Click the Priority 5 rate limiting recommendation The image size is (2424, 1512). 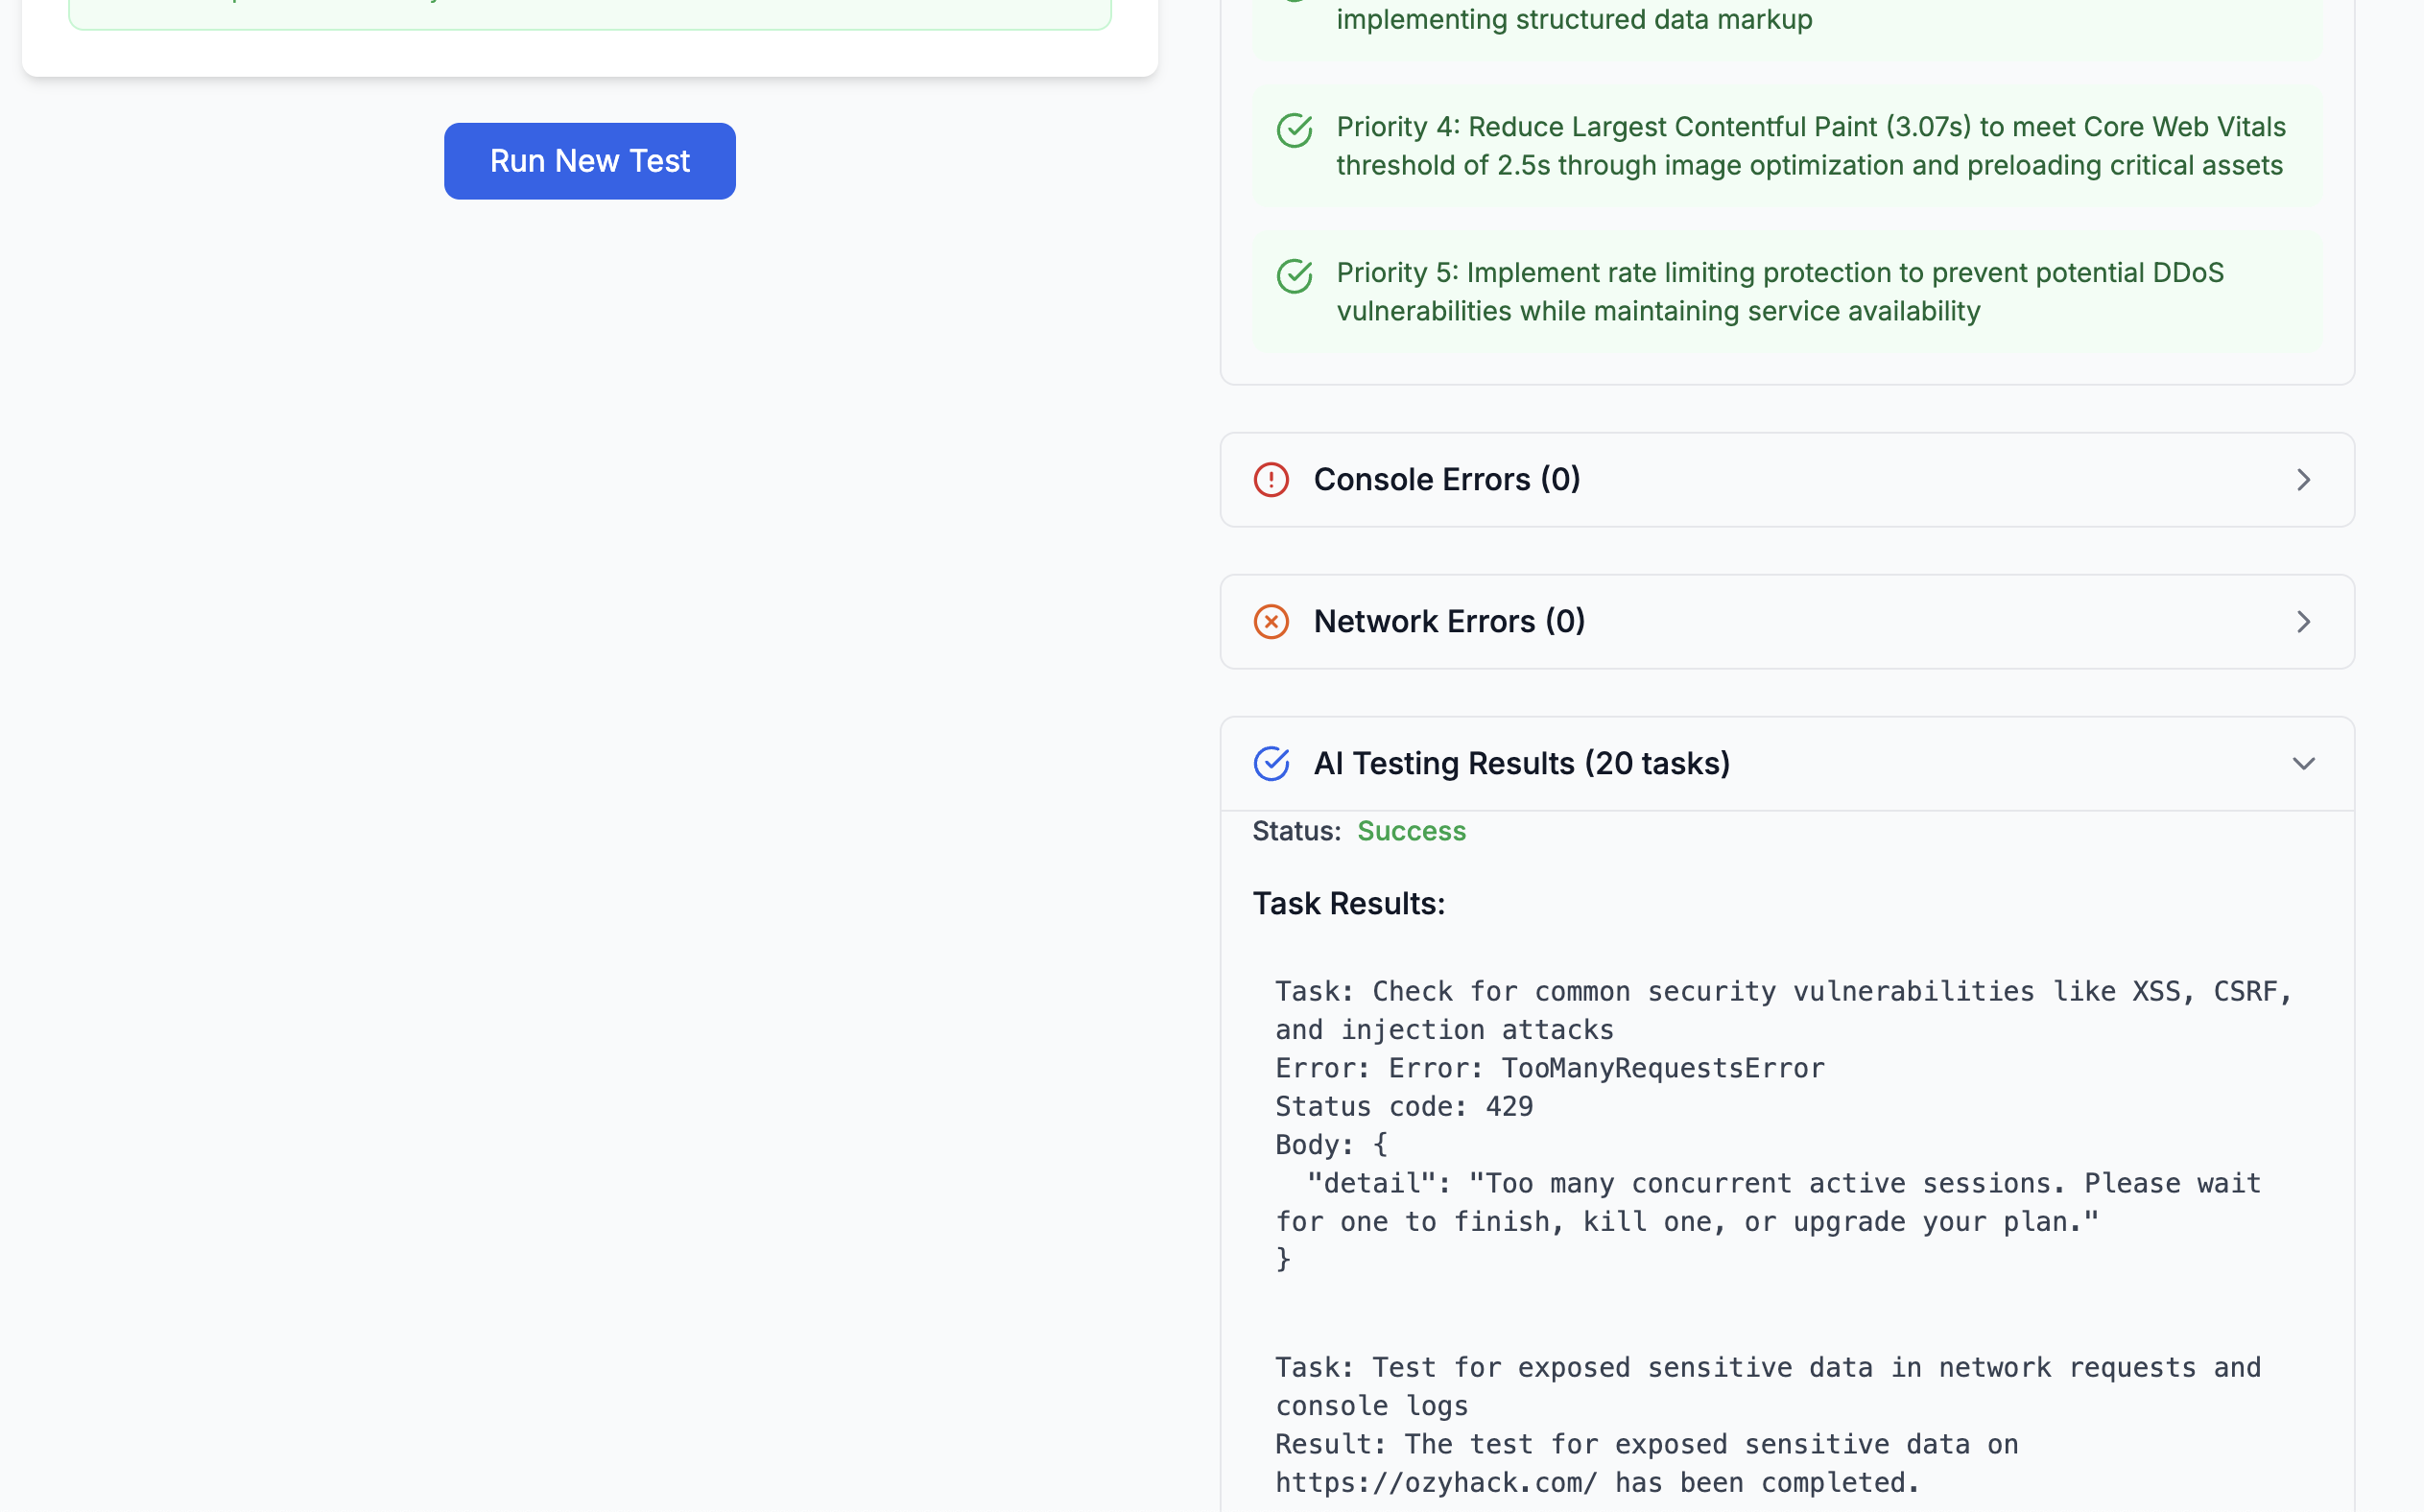pos(1780,292)
